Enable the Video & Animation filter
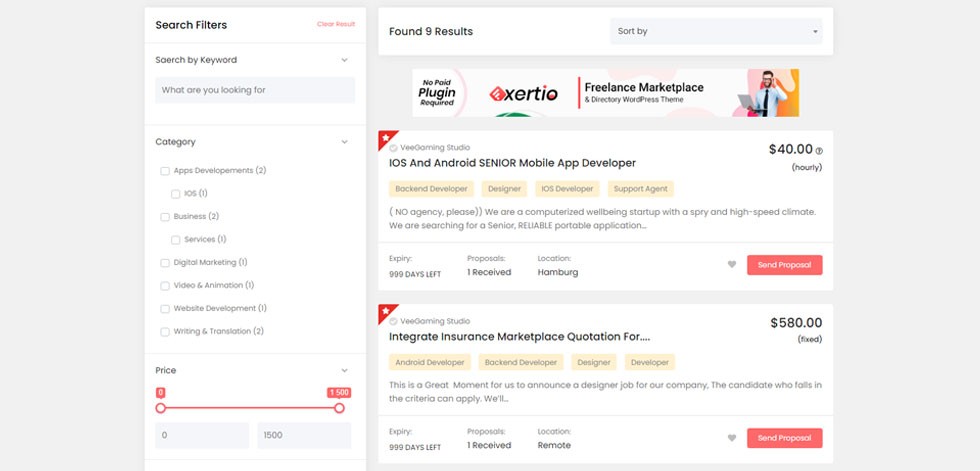The height and width of the screenshot is (471, 980). click(x=165, y=286)
